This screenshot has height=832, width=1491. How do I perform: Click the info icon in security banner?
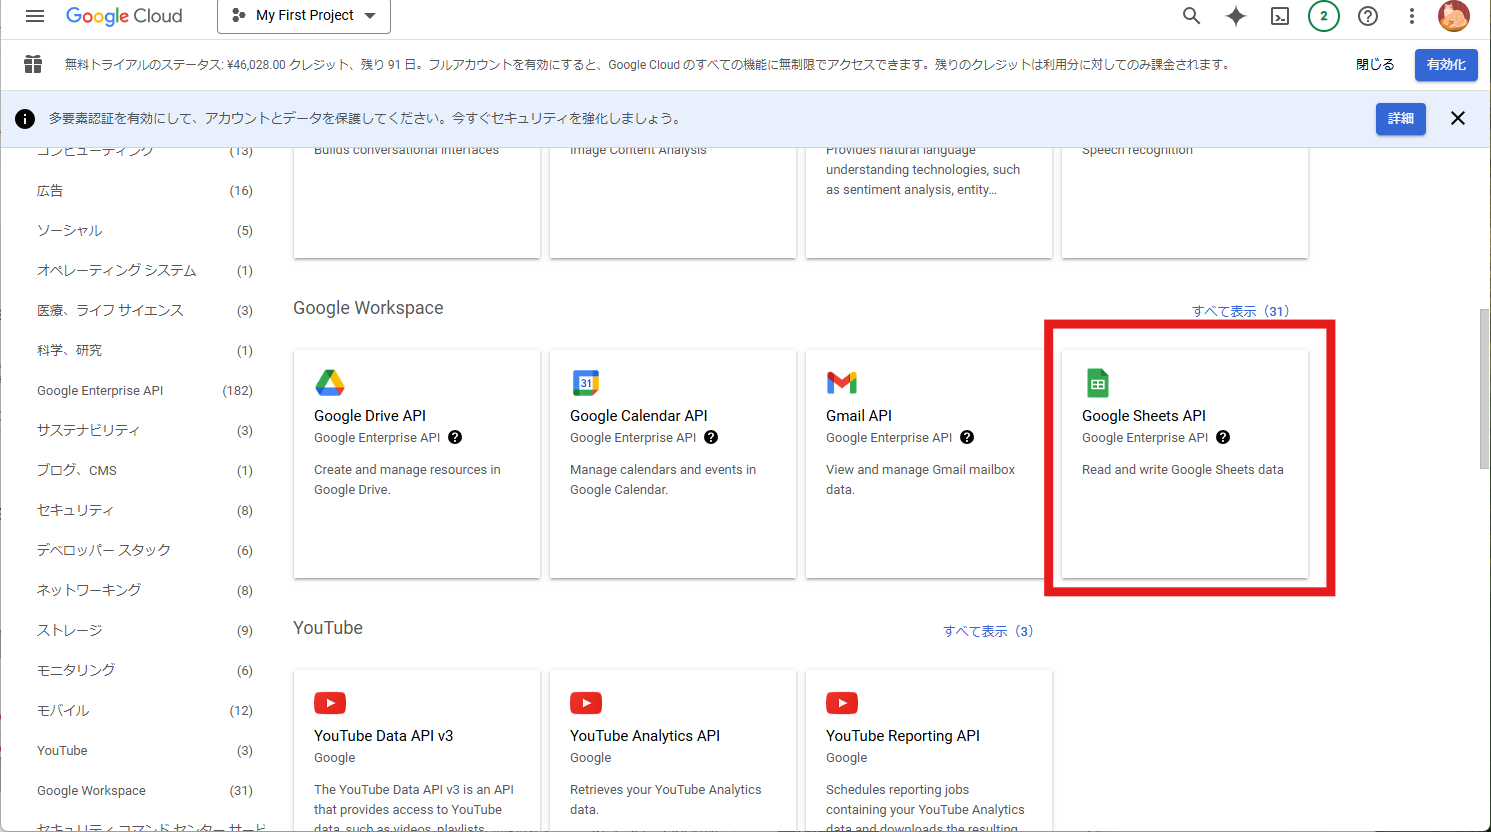[25, 119]
